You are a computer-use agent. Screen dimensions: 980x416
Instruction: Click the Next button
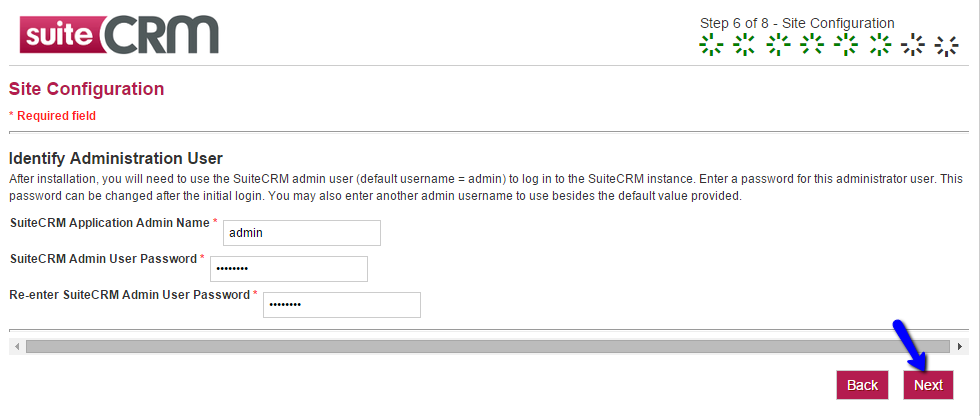[x=928, y=385]
